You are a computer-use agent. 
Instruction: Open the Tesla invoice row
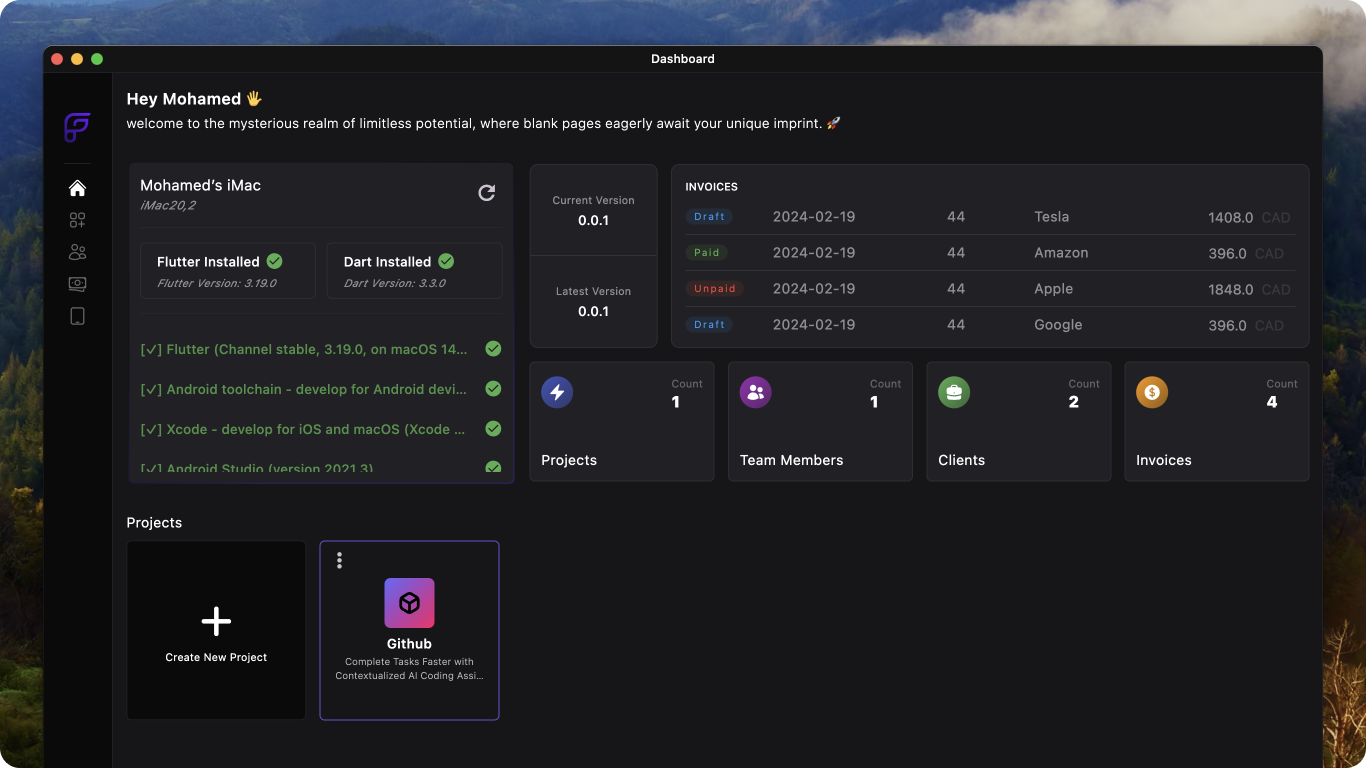point(989,217)
